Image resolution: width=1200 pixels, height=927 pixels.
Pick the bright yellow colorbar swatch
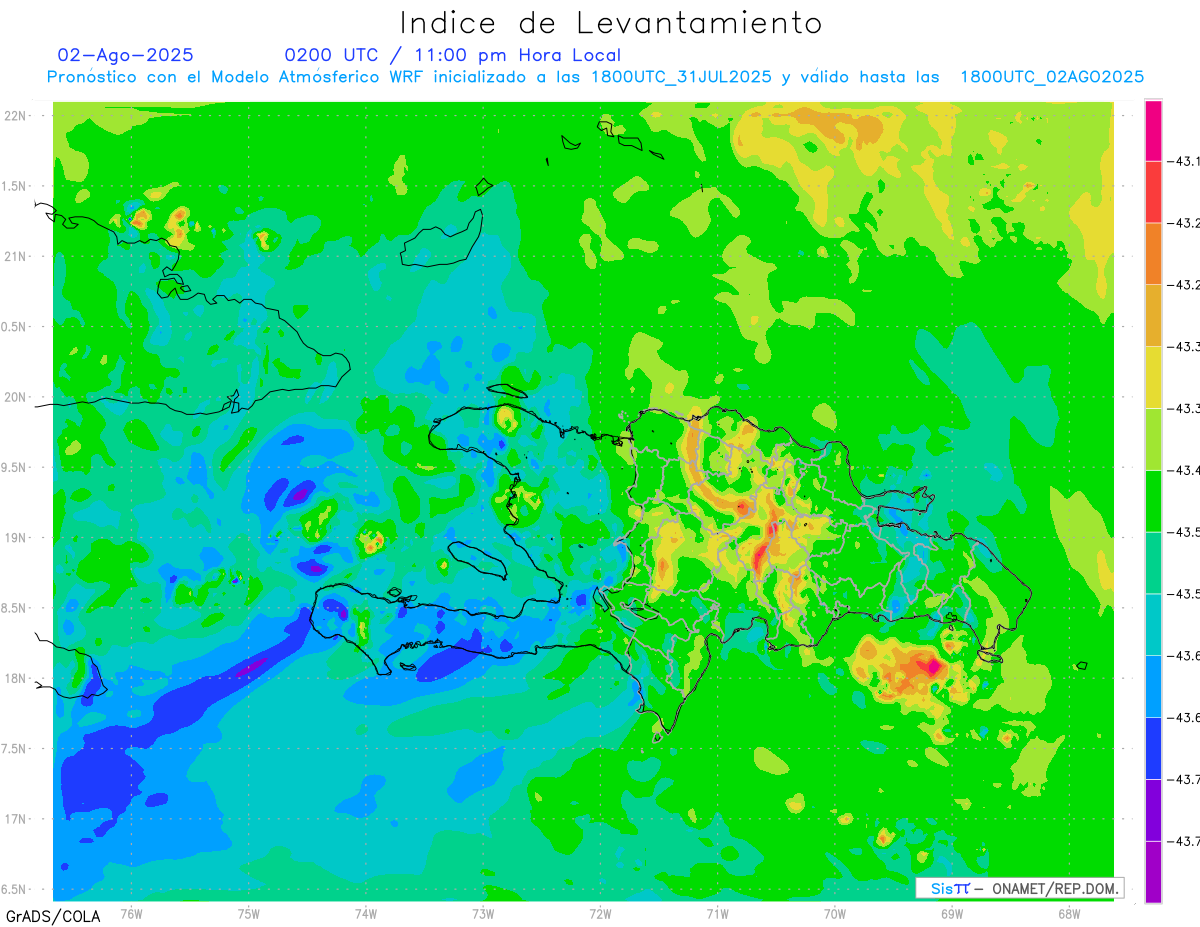point(1153,377)
